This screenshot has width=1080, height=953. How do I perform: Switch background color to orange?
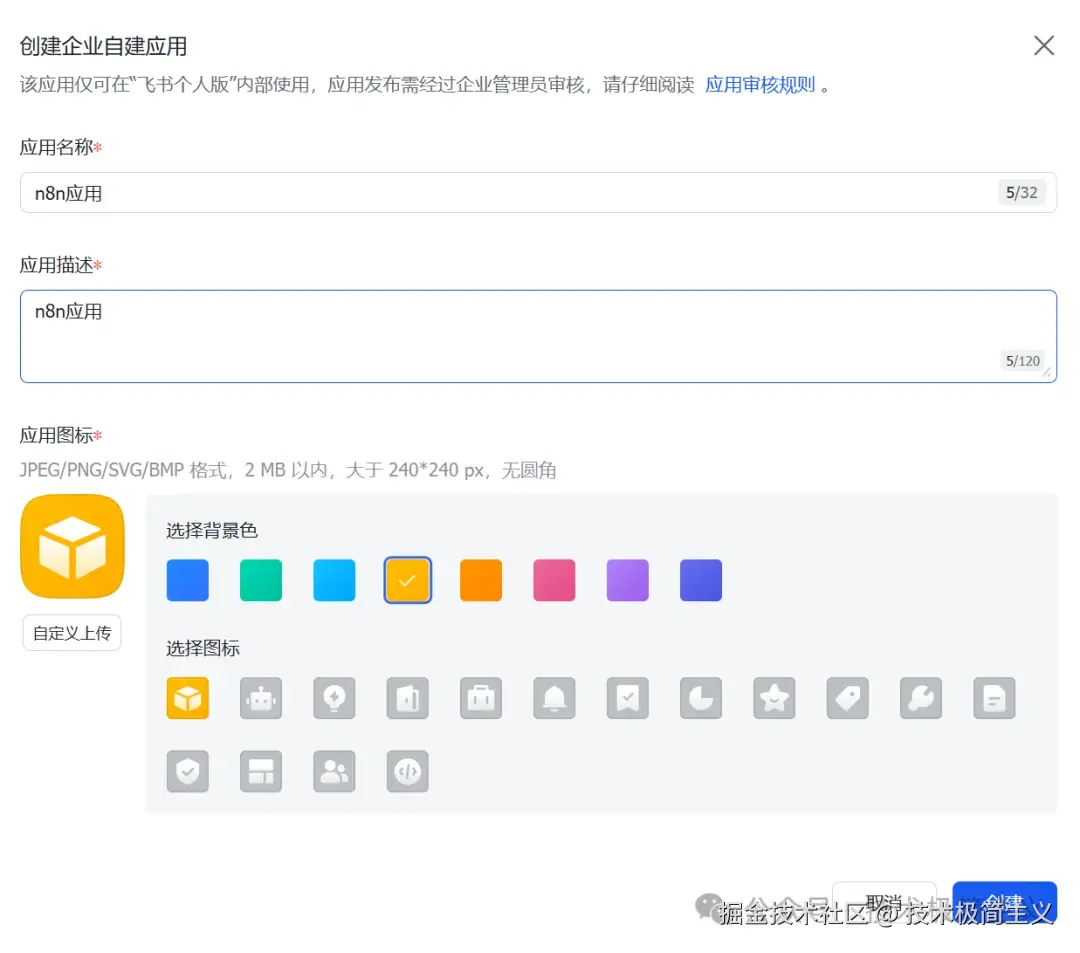pyautogui.click(x=480, y=580)
